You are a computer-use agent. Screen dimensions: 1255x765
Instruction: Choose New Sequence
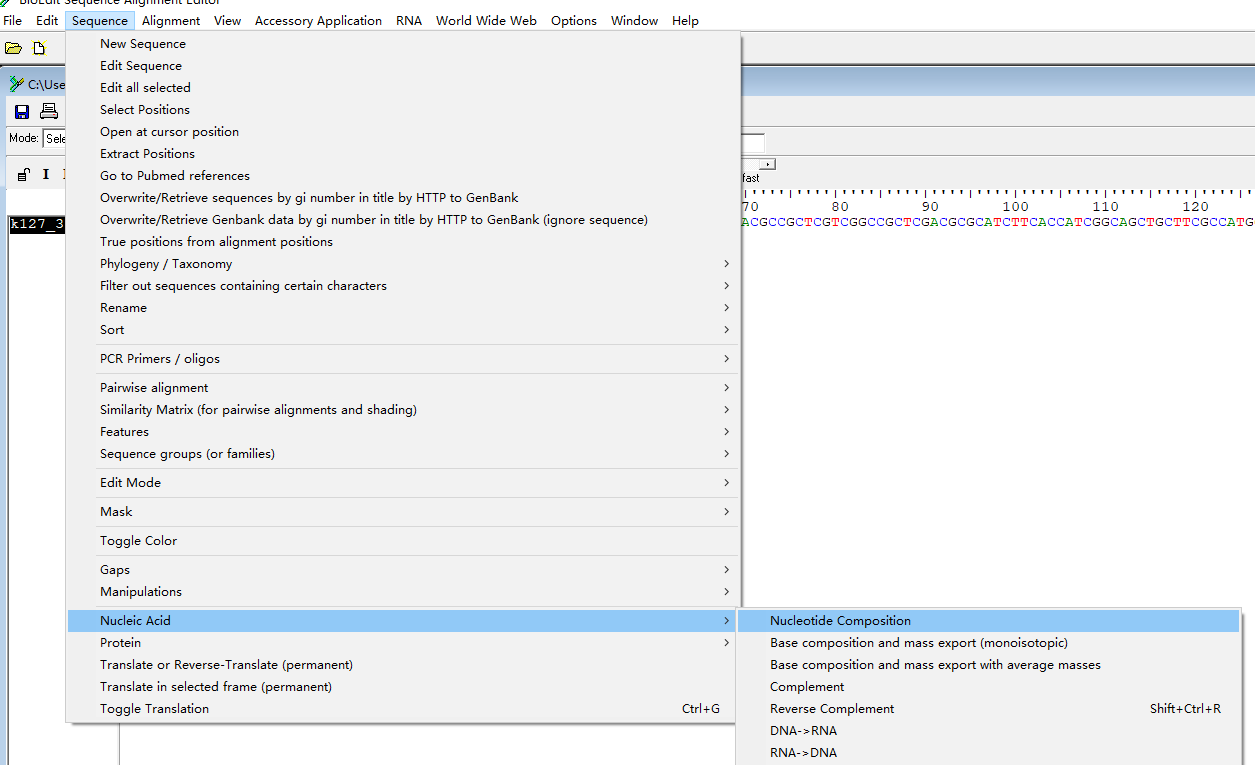click(403, 44)
